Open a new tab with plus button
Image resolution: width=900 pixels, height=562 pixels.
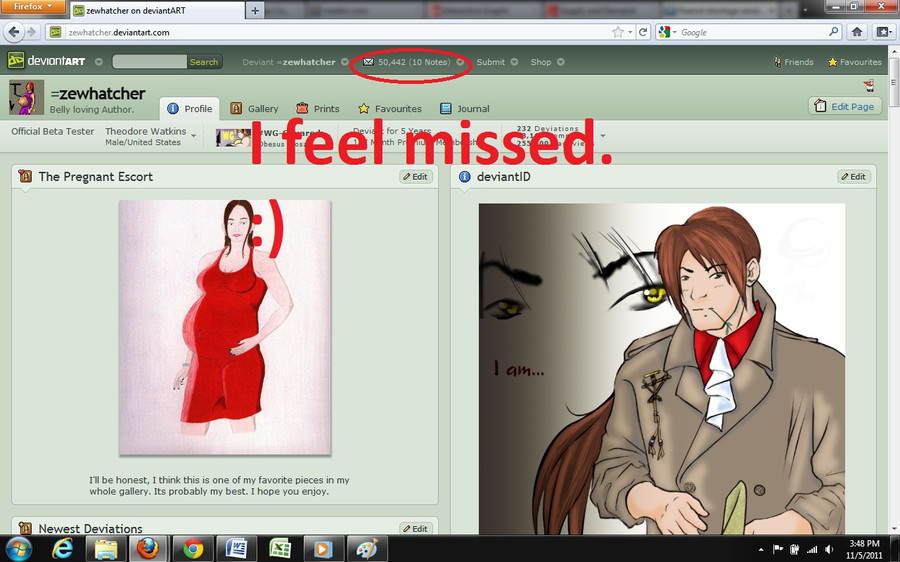(x=255, y=10)
